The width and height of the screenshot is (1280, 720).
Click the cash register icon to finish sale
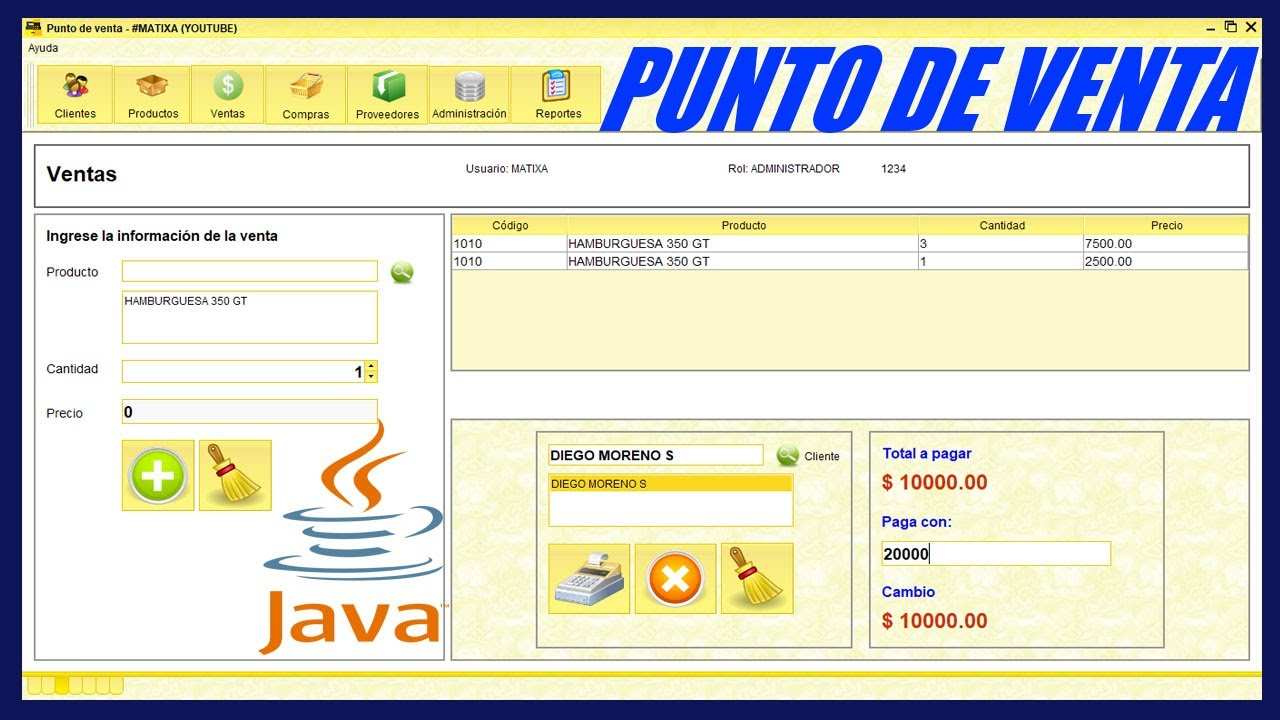[x=588, y=578]
